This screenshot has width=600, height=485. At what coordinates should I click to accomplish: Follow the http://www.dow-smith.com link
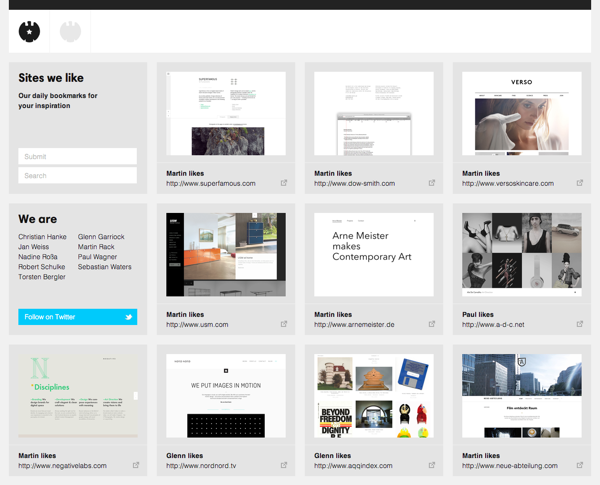coord(355,183)
